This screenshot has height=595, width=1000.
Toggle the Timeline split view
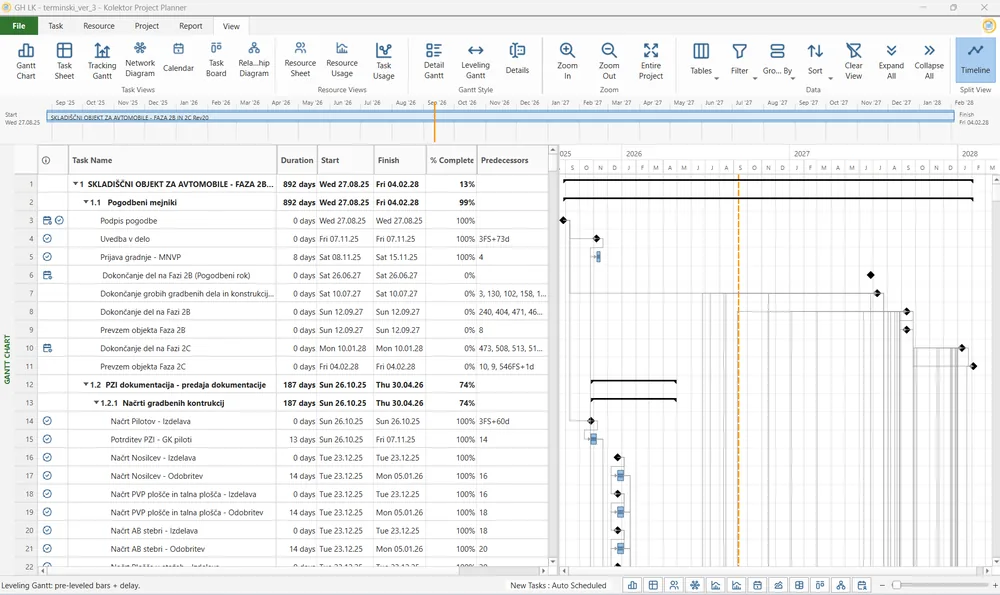[x=975, y=59]
